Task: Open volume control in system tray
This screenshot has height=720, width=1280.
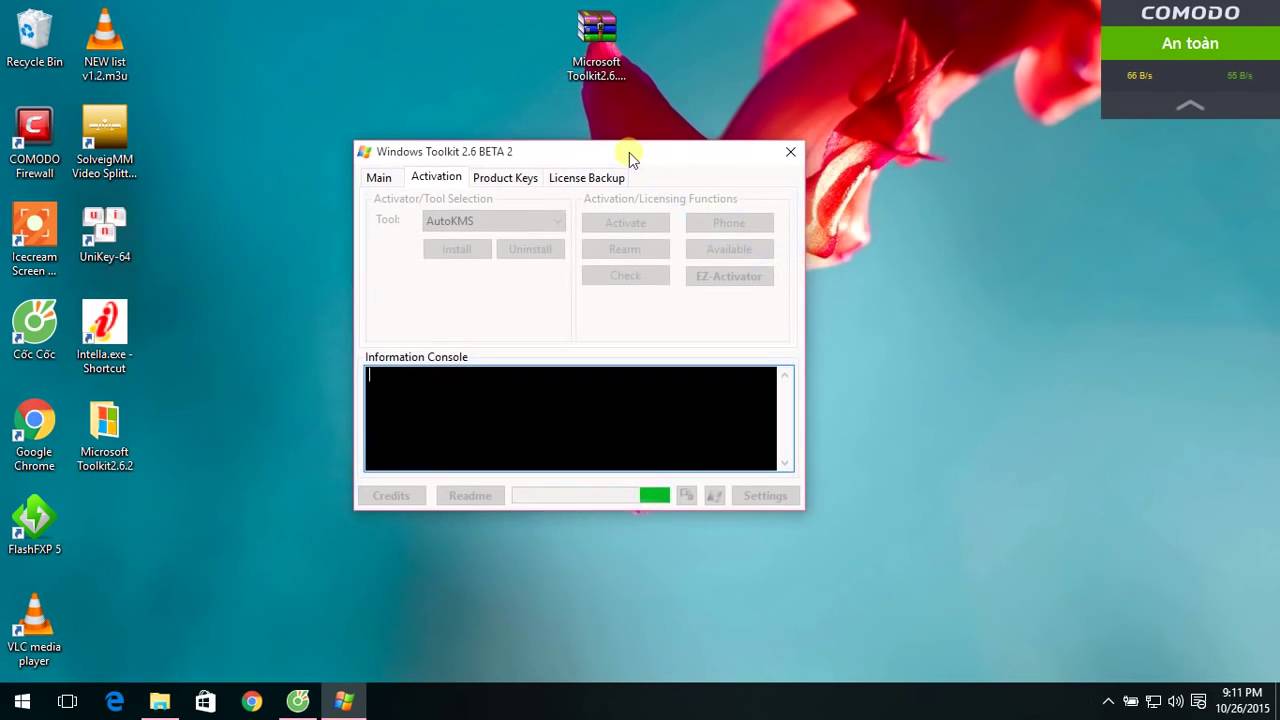Action: coord(1176,702)
